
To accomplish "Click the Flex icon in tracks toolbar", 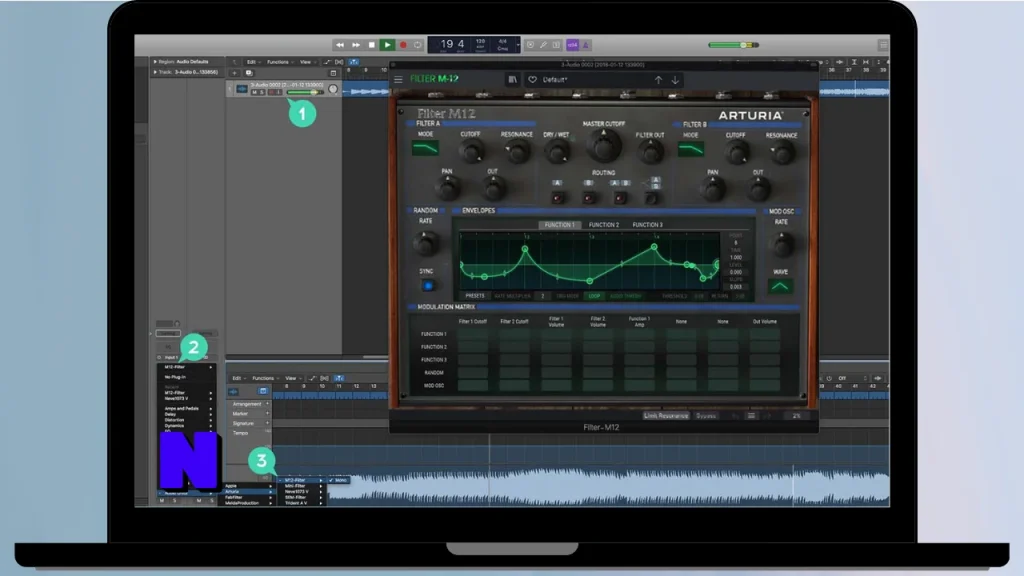I will pyautogui.click(x=340, y=62).
